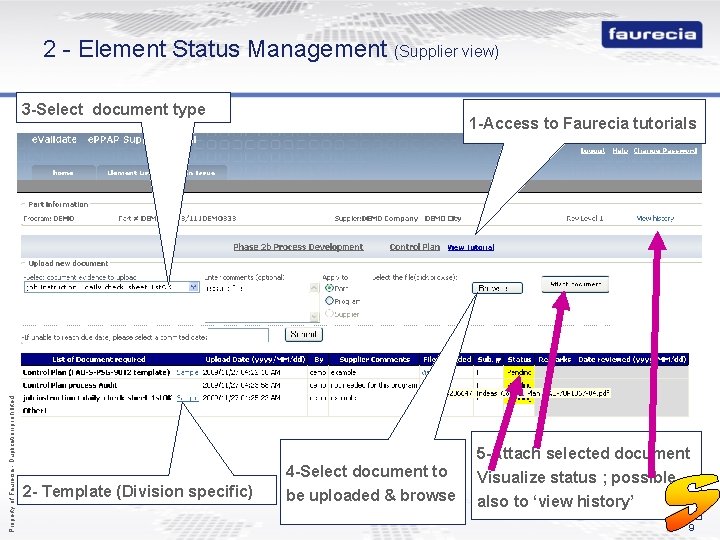
Task: Click the Faurecia logo
Action: click(x=652, y=34)
